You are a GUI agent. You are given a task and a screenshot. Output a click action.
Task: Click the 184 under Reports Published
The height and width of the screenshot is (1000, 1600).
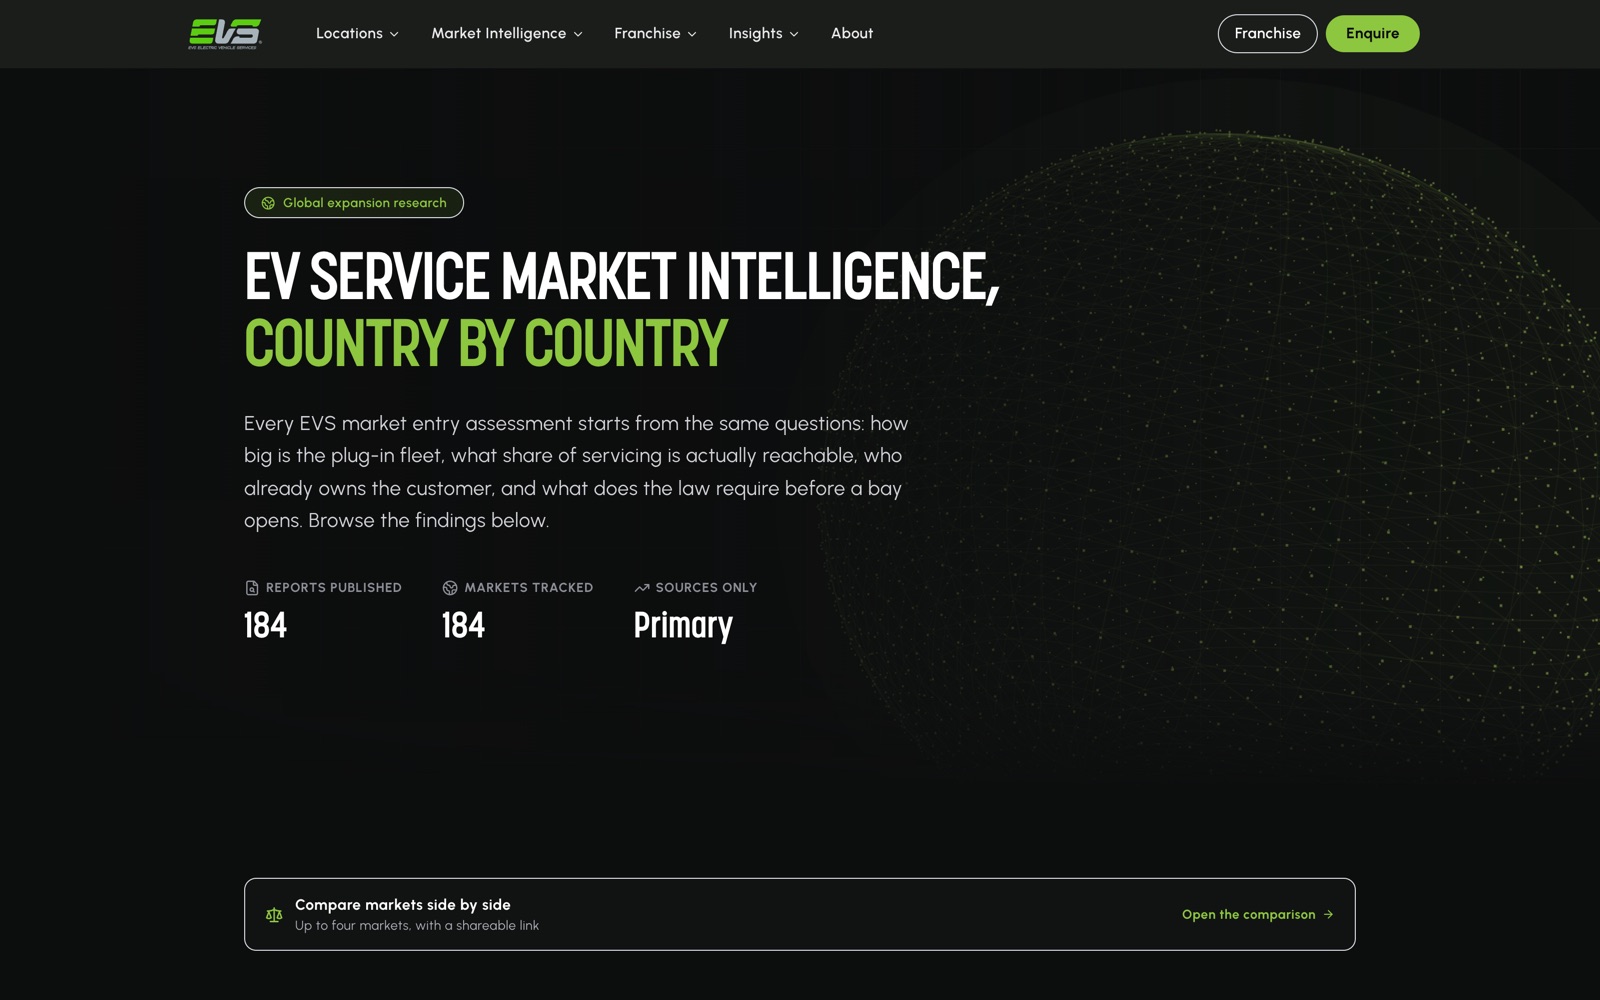pos(265,626)
